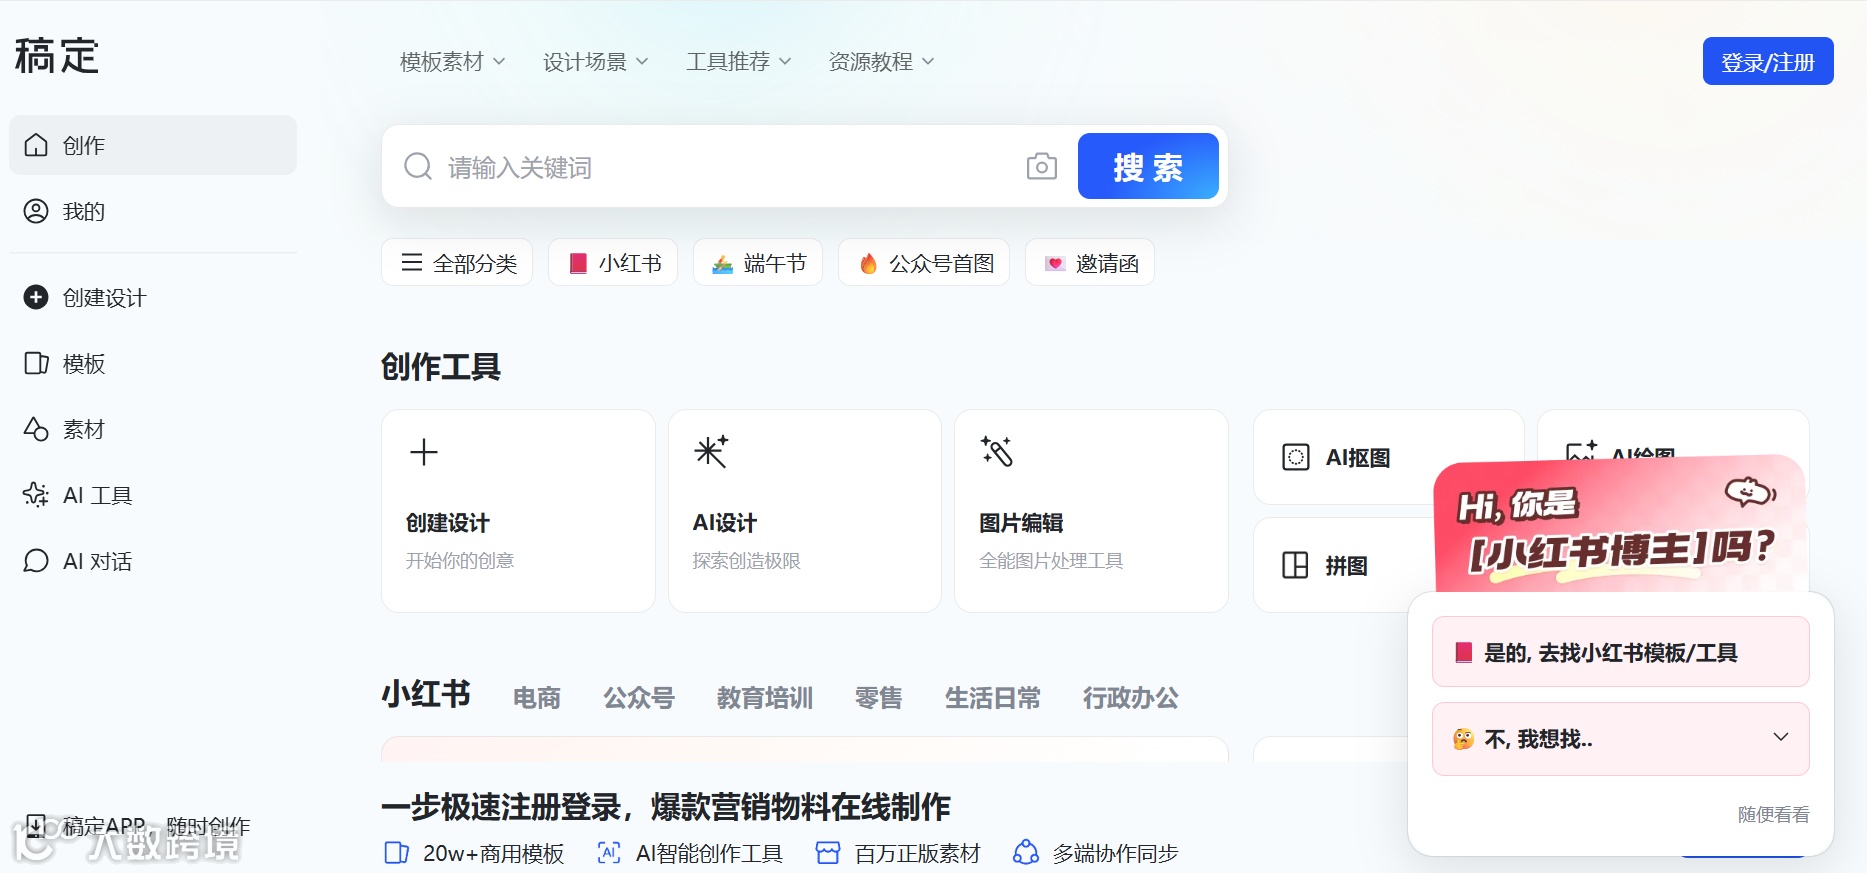This screenshot has width=1867, height=873.
Task: Click the AI抠图 cutout icon
Action: point(1296,457)
